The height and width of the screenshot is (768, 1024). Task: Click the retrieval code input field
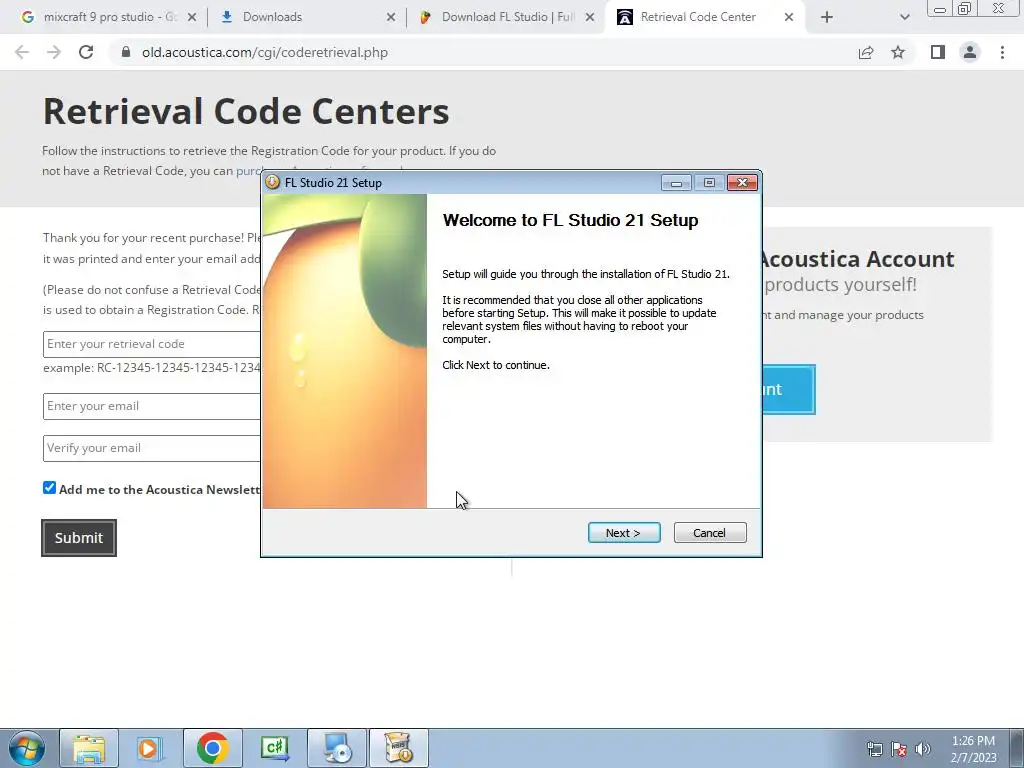pyautogui.click(x=152, y=344)
